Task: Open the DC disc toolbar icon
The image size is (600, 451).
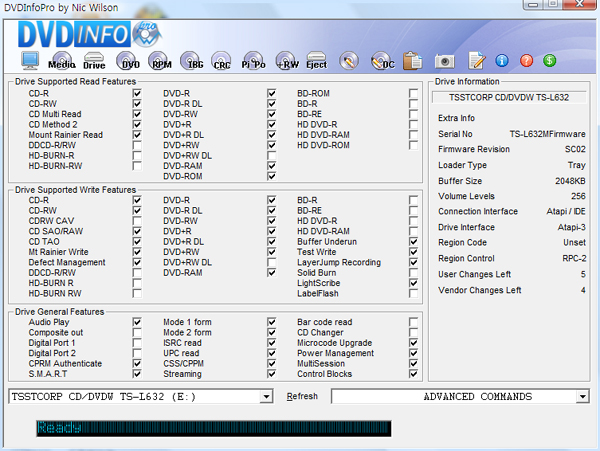Action: 383,61
